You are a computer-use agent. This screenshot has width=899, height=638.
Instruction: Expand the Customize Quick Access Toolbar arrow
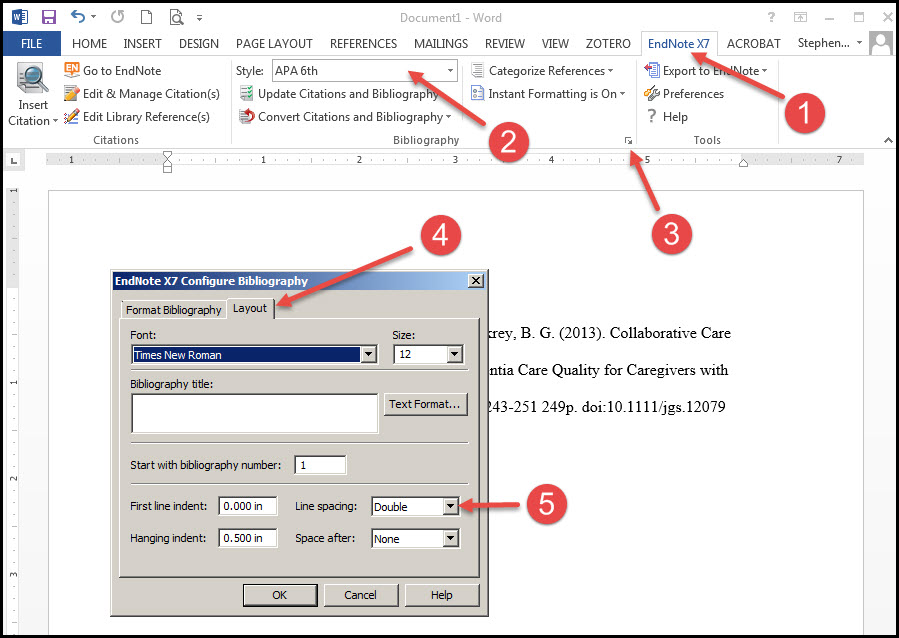[200, 18]
